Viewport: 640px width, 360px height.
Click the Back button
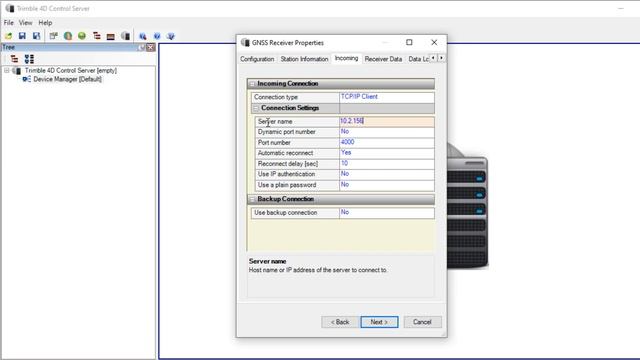point(340,322)
